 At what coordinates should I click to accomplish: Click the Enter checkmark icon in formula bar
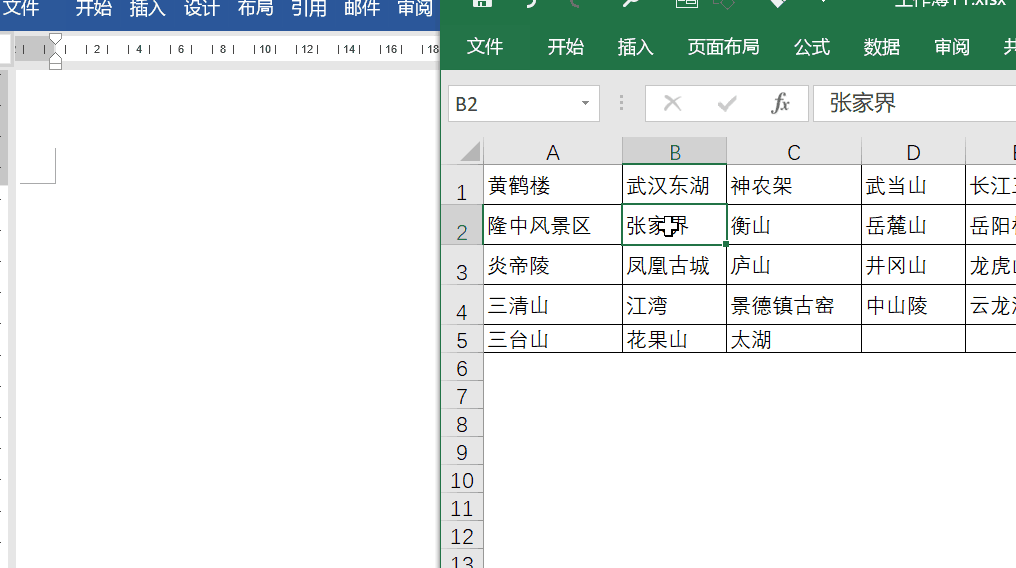[x=727, y=103]
